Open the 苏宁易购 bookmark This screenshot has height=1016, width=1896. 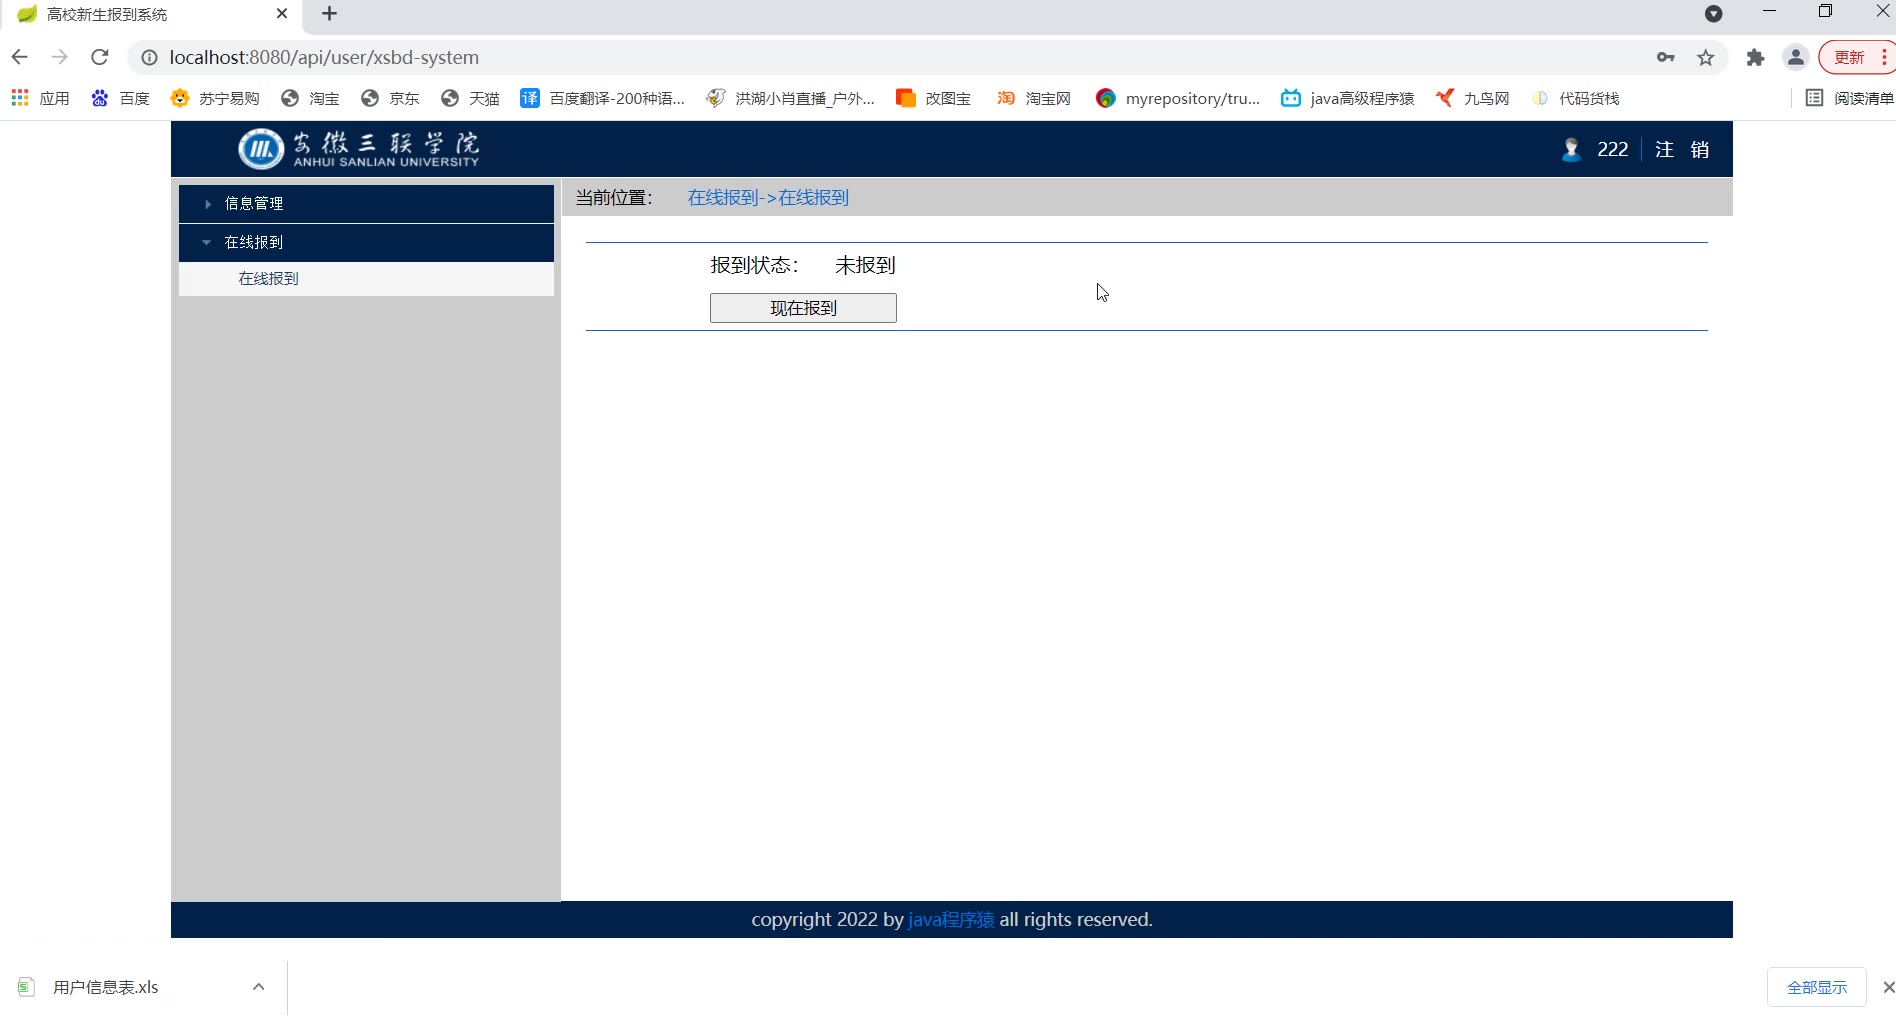215,98
